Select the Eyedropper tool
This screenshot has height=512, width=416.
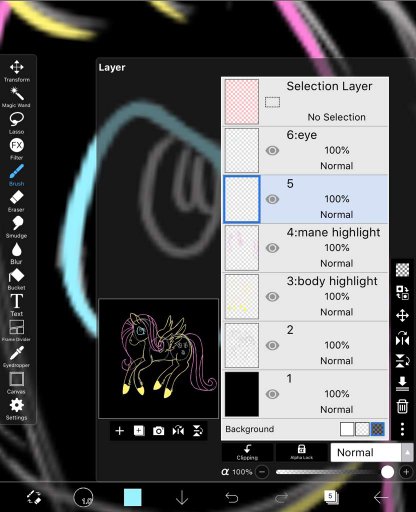pyautogui.click(x=16, y=357)
